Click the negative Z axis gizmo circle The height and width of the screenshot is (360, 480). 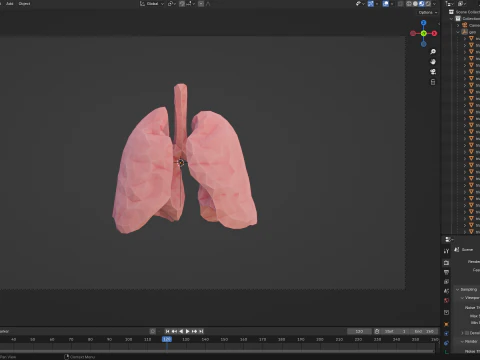click(424, 44)
